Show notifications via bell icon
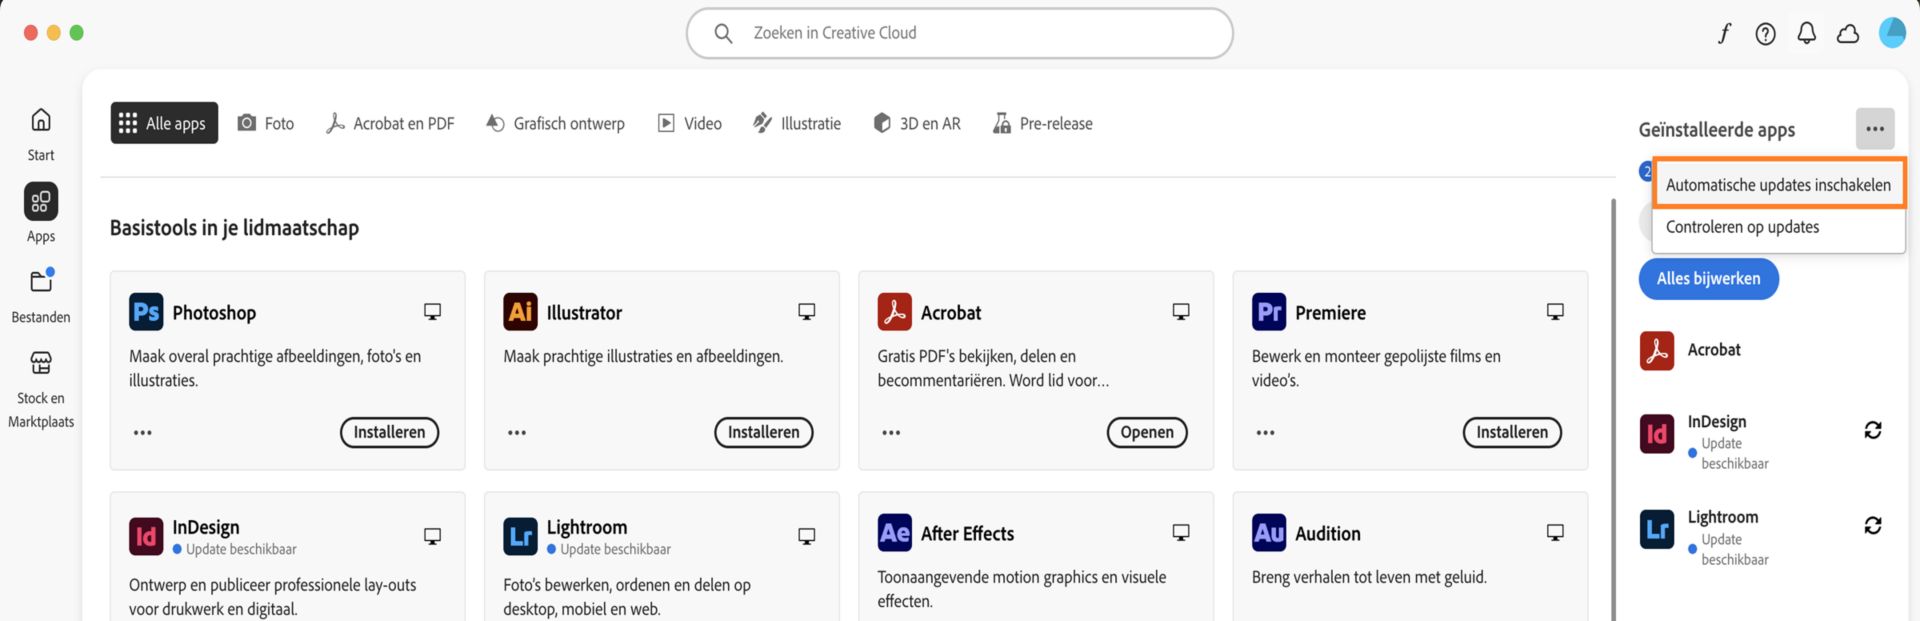The height and width of the screenshot is (621, 1920). pos(1806,33)
